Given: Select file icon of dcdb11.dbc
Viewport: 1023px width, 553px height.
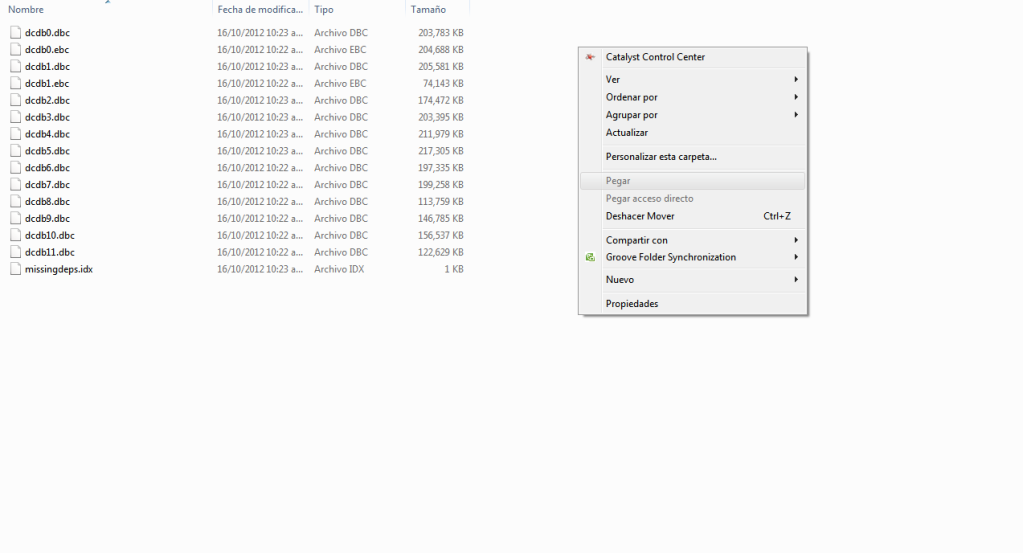Looking at the screenshot, I should [16, 252].
